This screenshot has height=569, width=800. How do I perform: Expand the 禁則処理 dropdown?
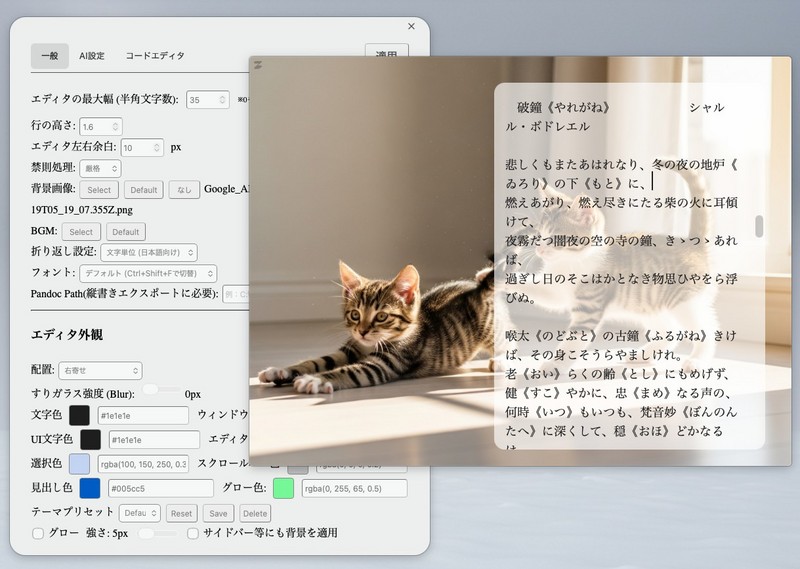100,168
